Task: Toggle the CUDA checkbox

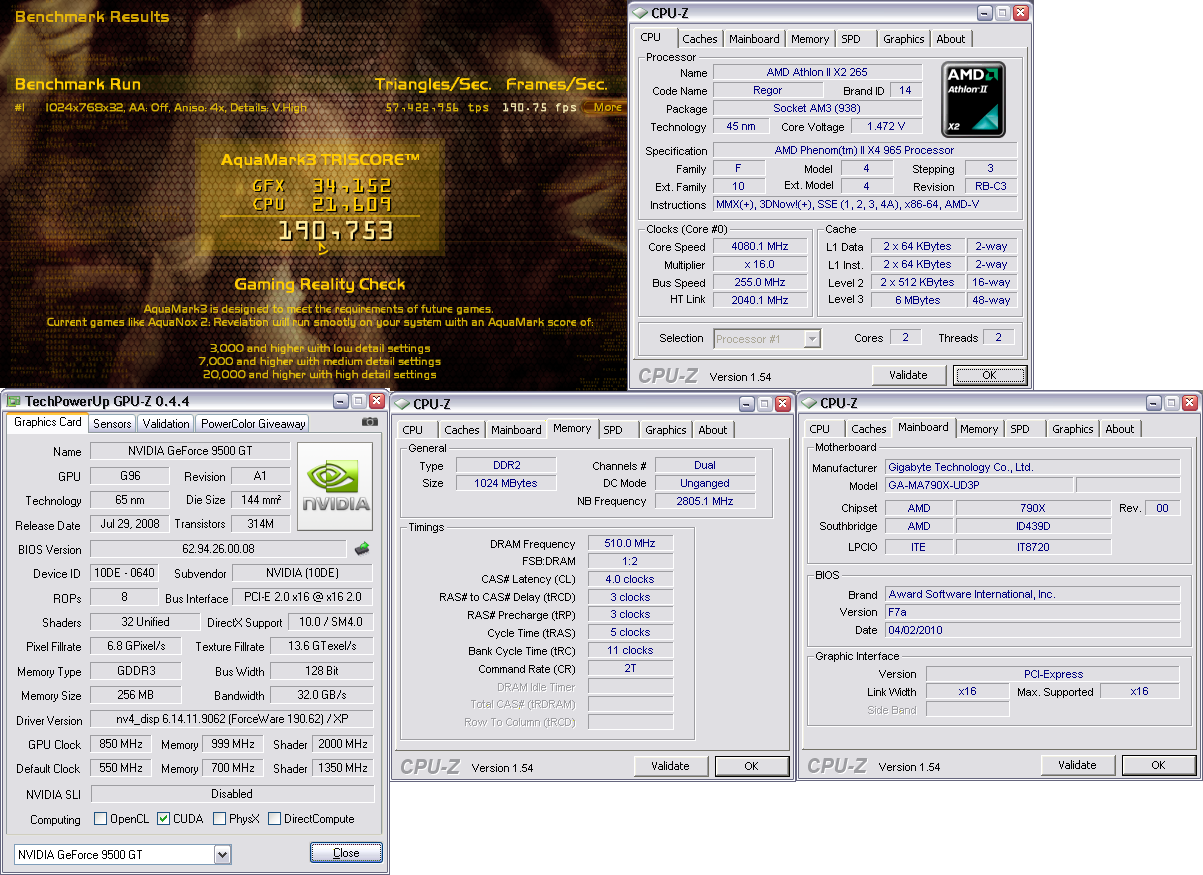Action: coord(164,819)
